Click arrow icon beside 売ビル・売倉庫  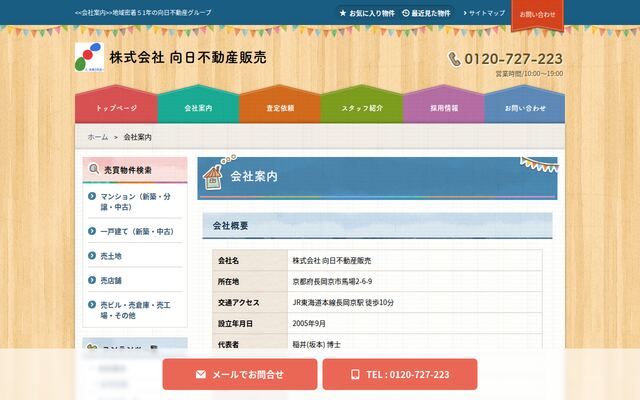pyautogui.click(x=92, y=304)
